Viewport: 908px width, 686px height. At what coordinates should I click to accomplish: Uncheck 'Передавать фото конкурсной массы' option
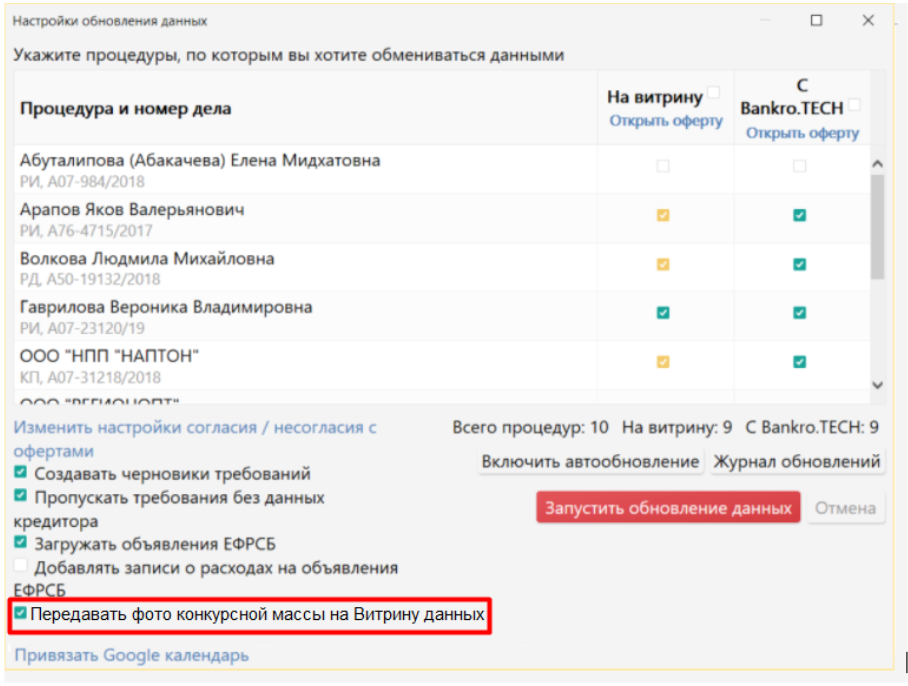pyautogui.click(x=21, y=614)
